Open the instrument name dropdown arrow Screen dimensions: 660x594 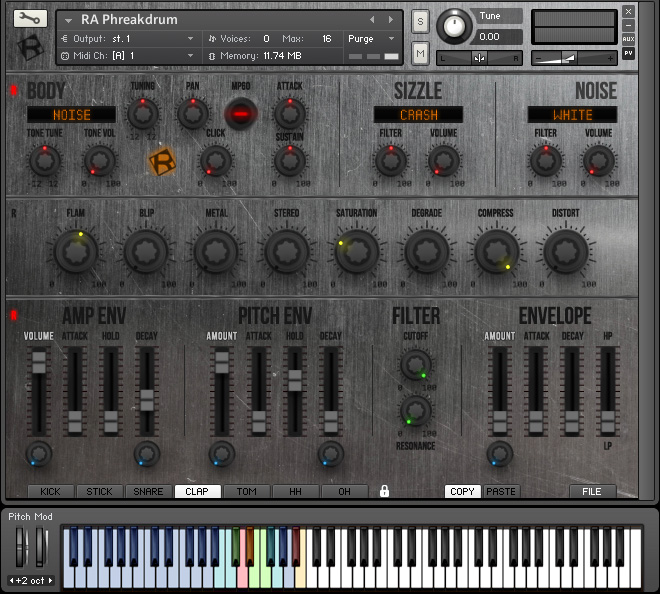(x=68, y=20)
